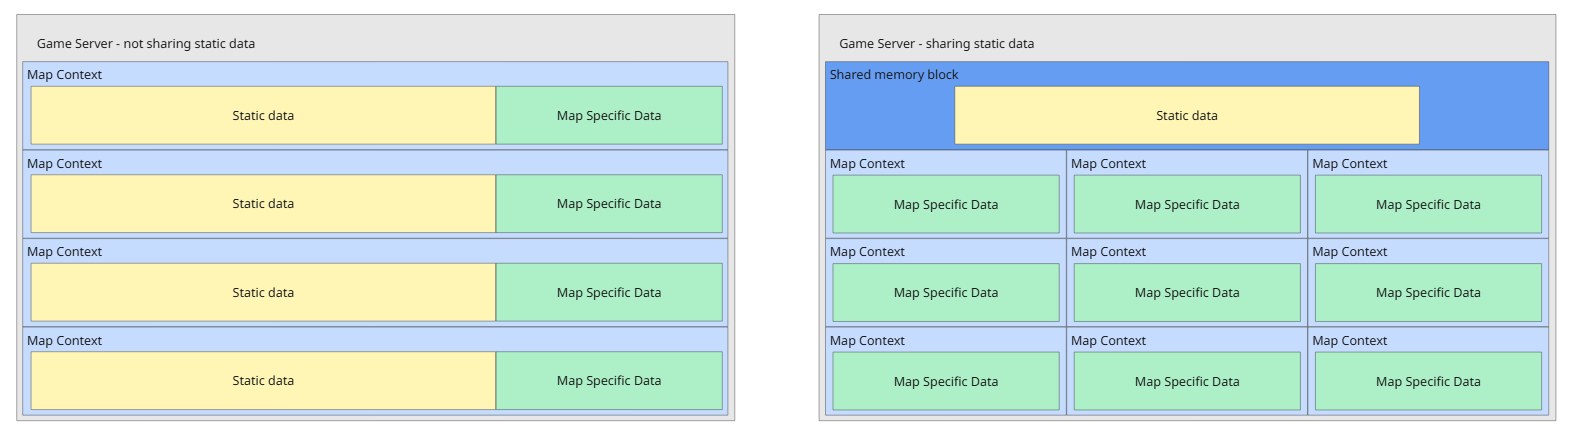Image resolution: width=1572 pixels, height=434 pixels.
Task: Select the Static data box in bottom left Map Context
Action: tap(263, 381)
